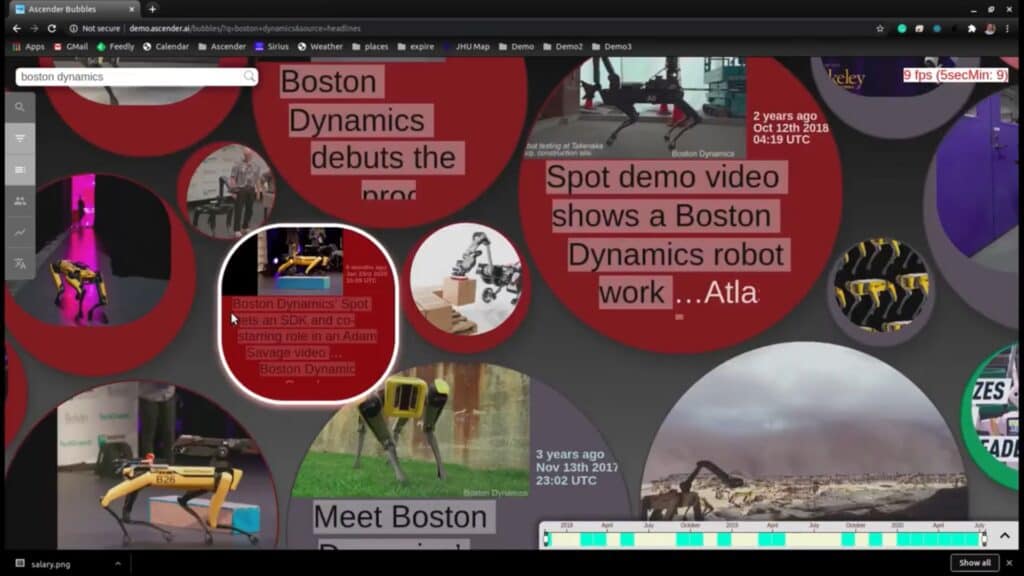Expand Demo2 bookmarks folder
1024x576 pixels.
pos(562,46)
